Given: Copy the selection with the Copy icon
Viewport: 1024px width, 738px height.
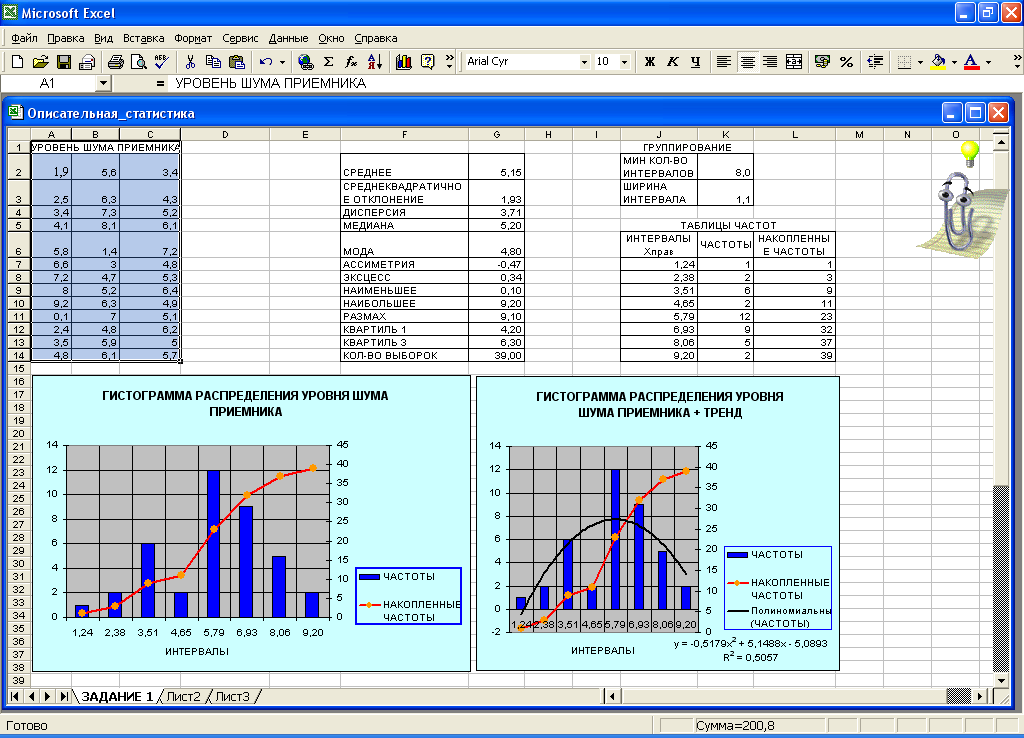Looking at the screenshot, I should [213, 61].
